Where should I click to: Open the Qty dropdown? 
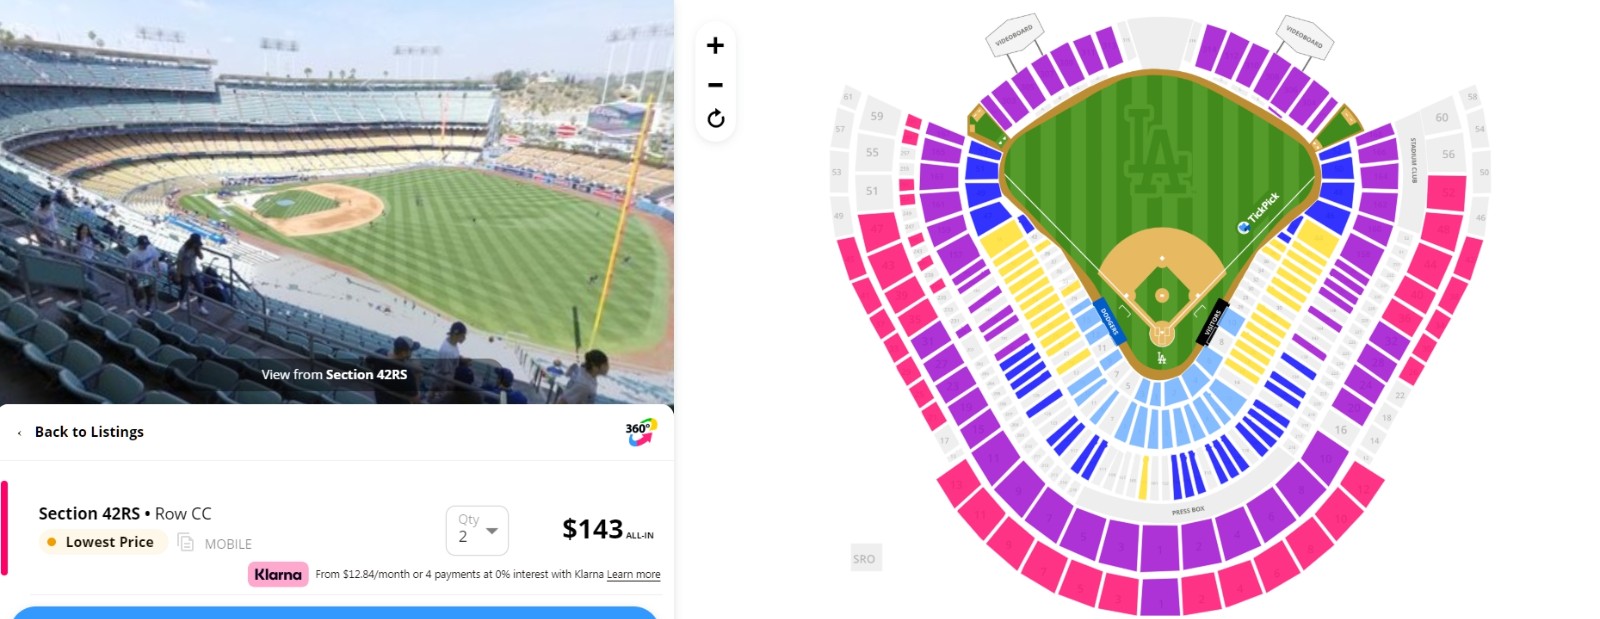[x=477, y=530]
